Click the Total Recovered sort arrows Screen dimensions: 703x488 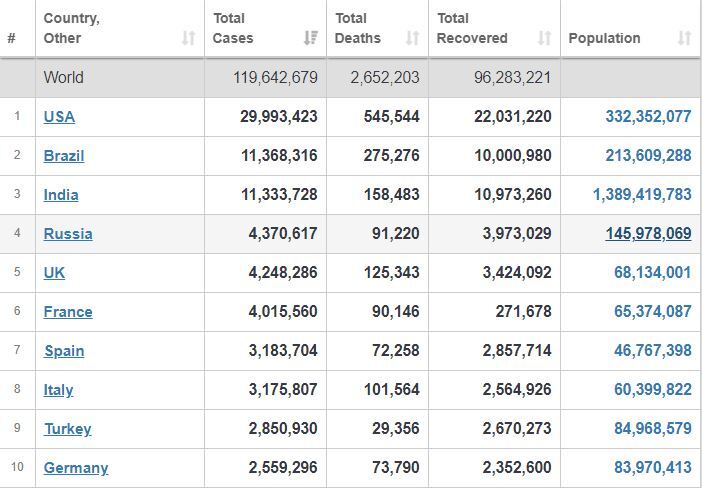pos(544,38)
